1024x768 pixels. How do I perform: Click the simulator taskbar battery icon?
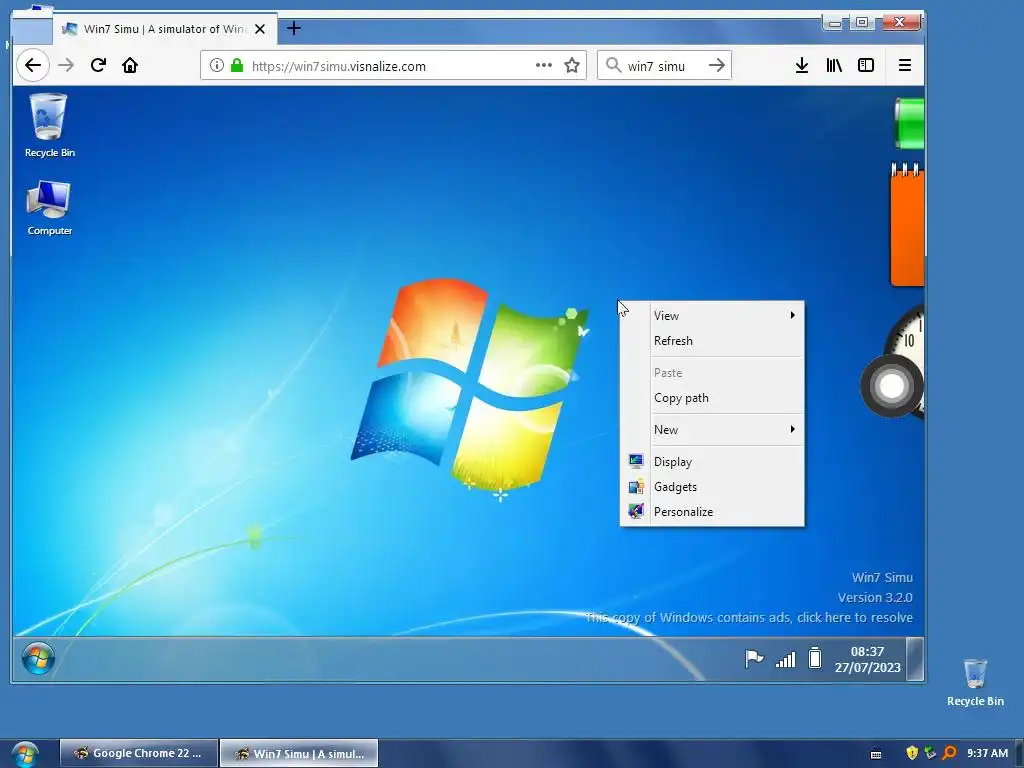(x=814, y=658)
